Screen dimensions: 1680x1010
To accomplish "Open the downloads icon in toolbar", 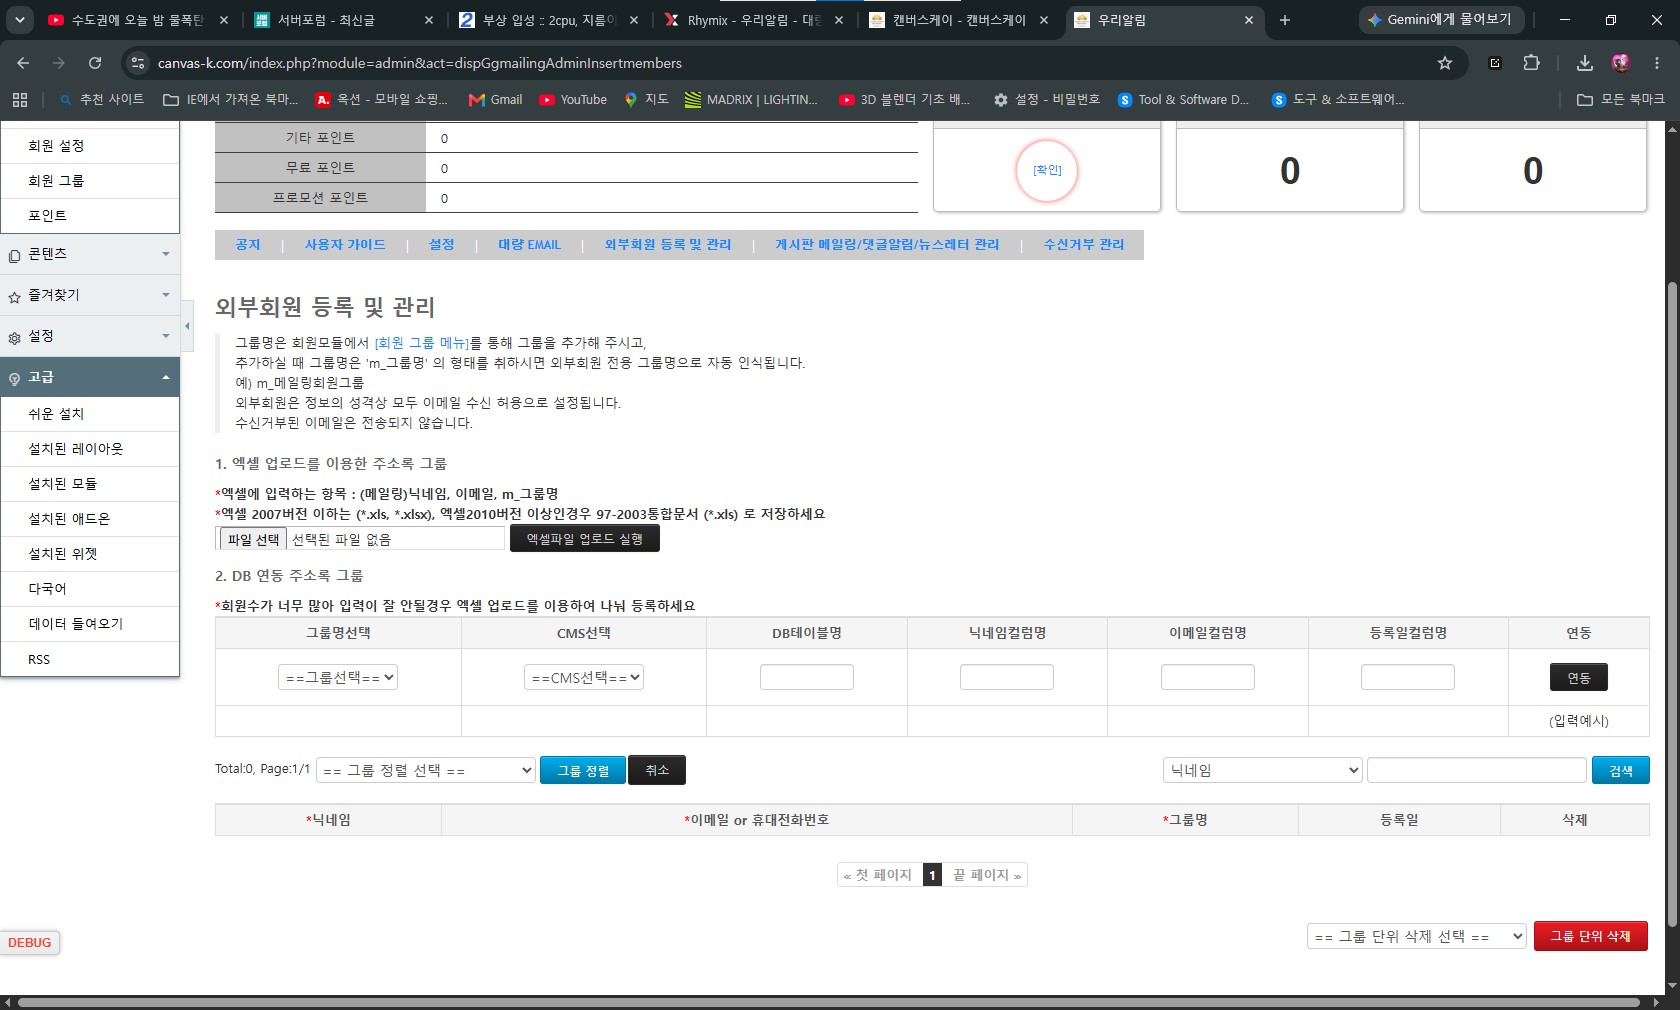I will click(x=1584, y=63).
